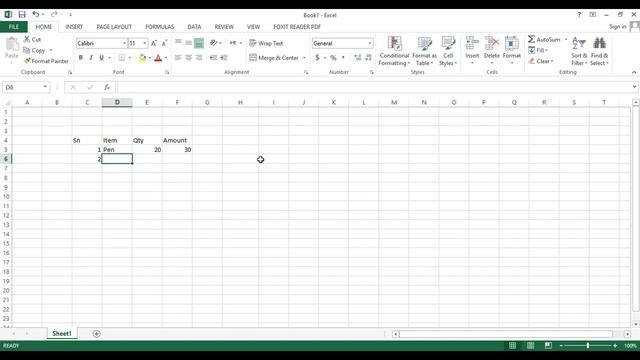Select the Sheet1 tab
The height and width of the screenshot is (360, 640).
(x=62, y=333)
